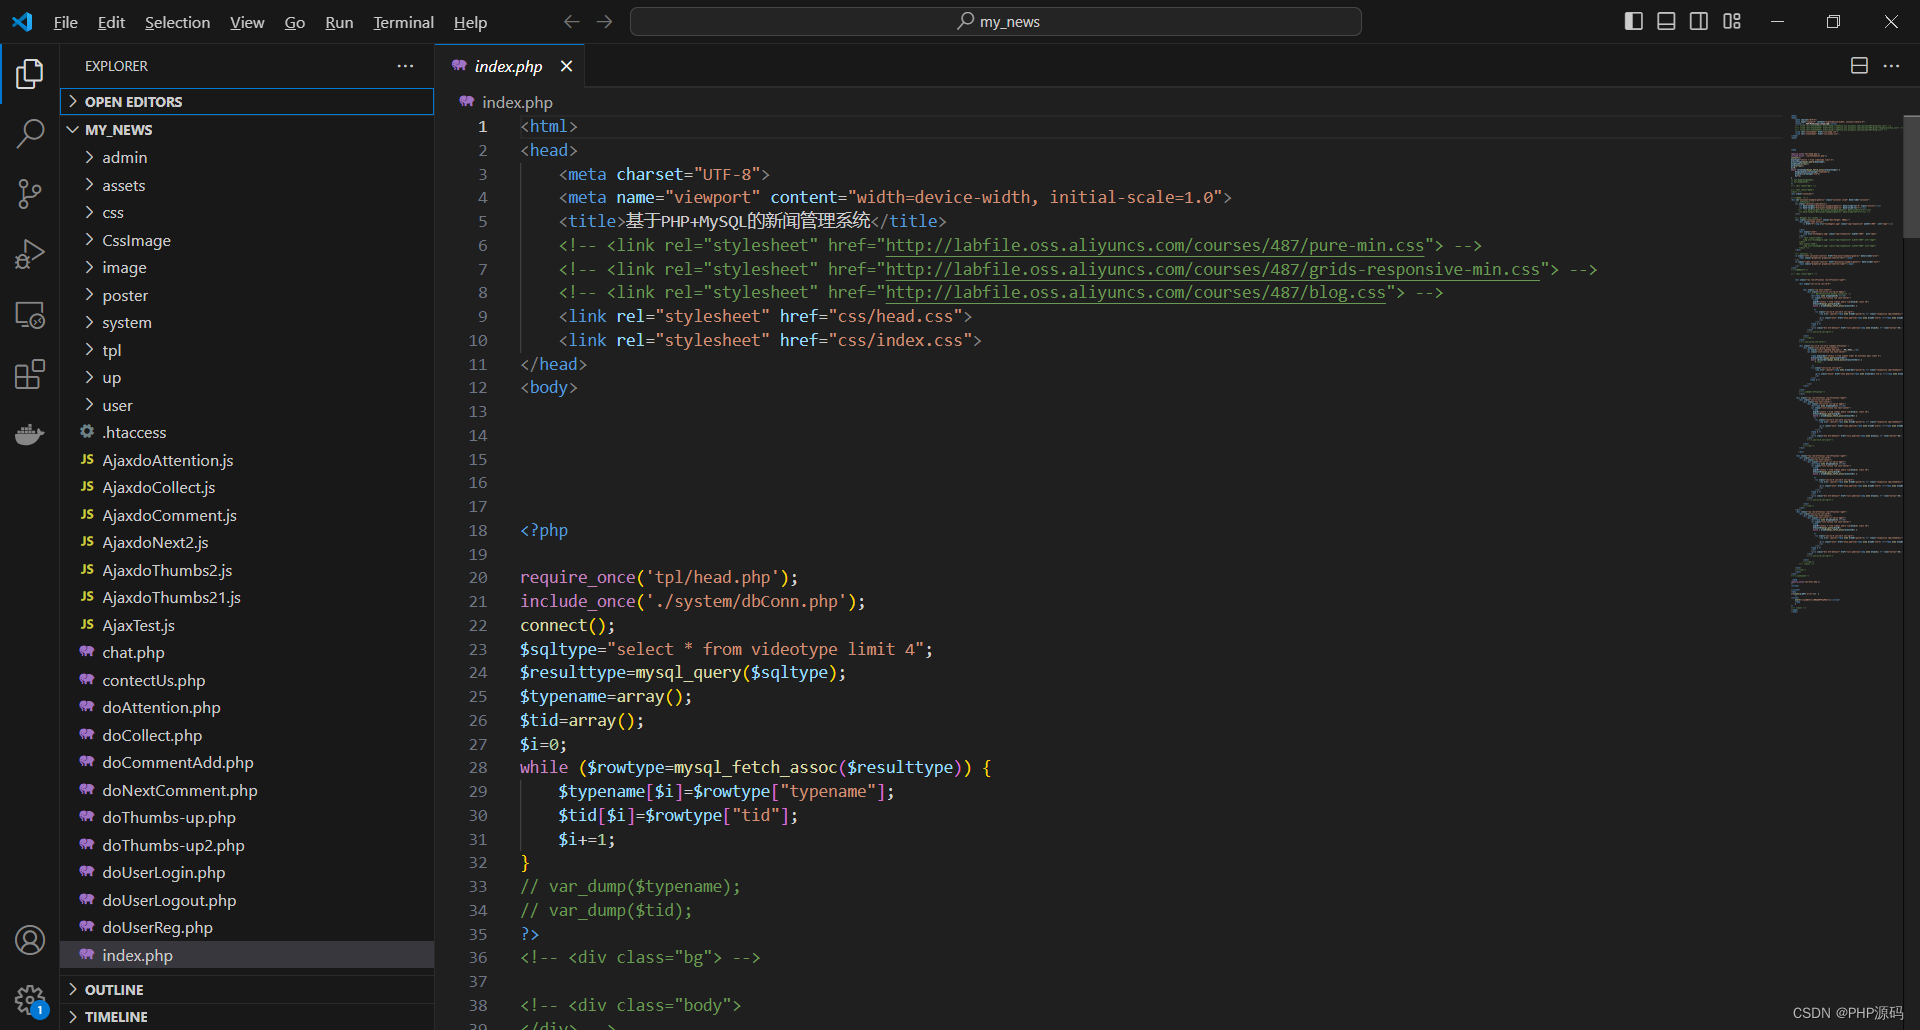
Task: Open editor More Actions ellipsis
Action: click(x=1891, y=66)
